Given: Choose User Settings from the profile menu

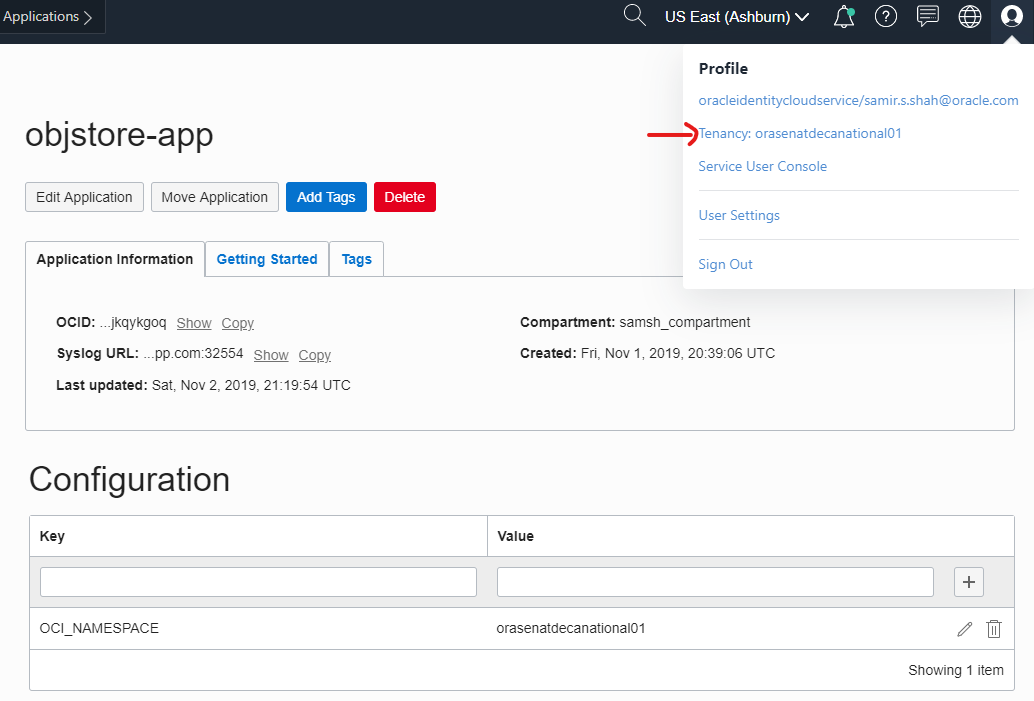Looking at the screenshot, I should (x=739, y=215).
